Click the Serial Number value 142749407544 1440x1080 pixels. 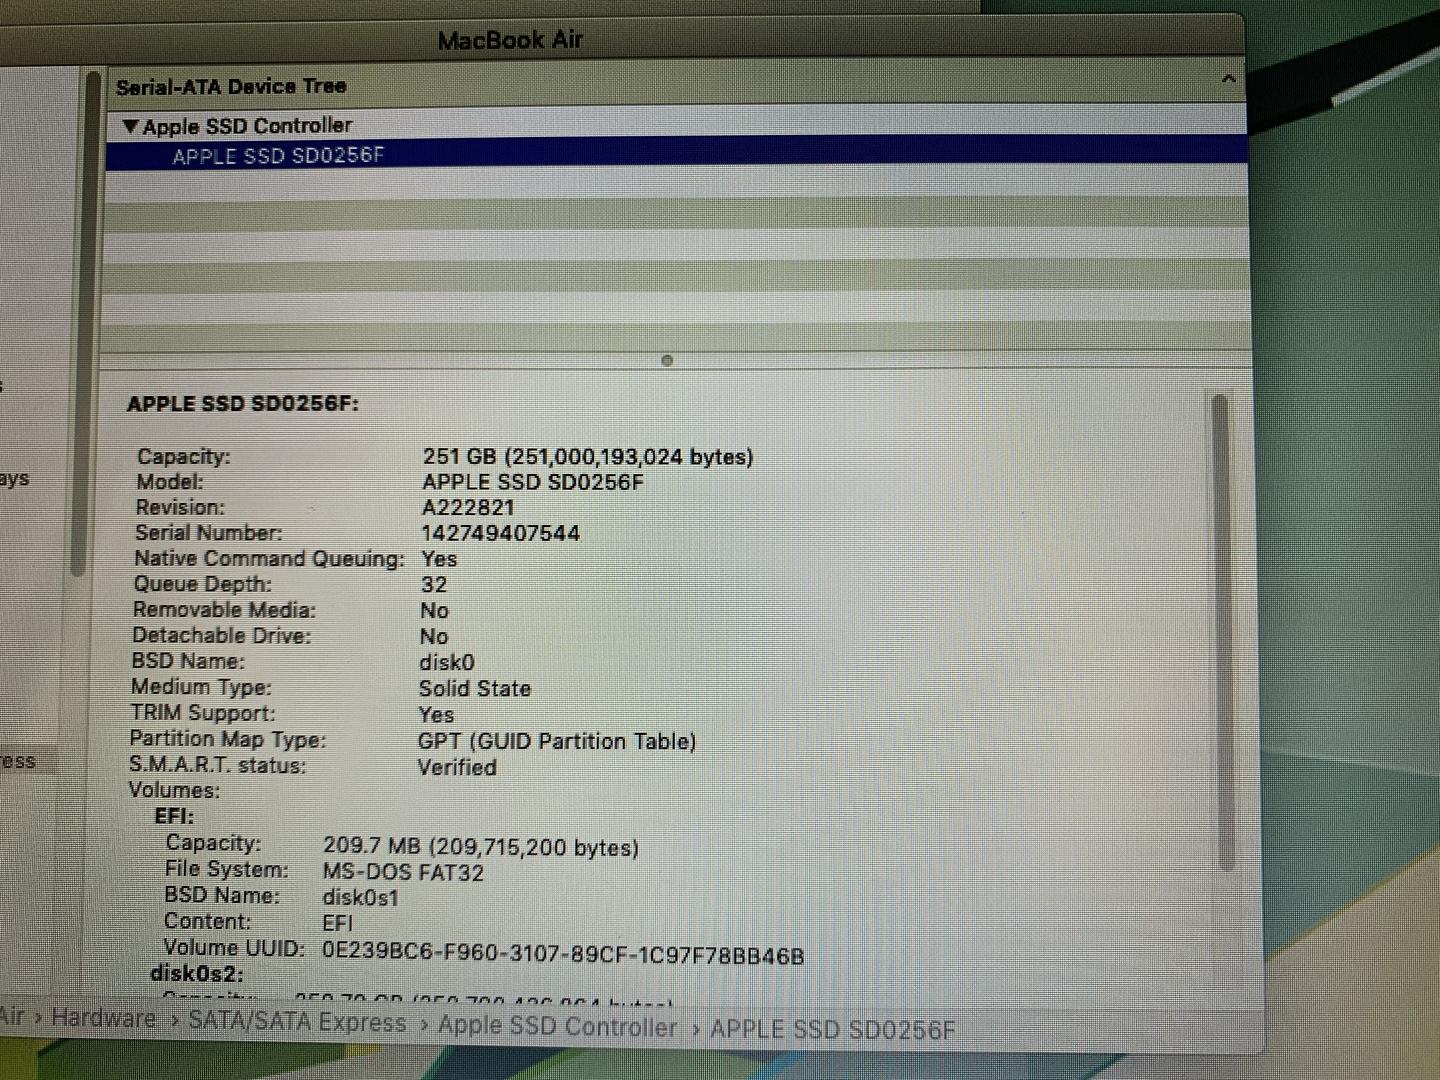(x=500, y=534)
